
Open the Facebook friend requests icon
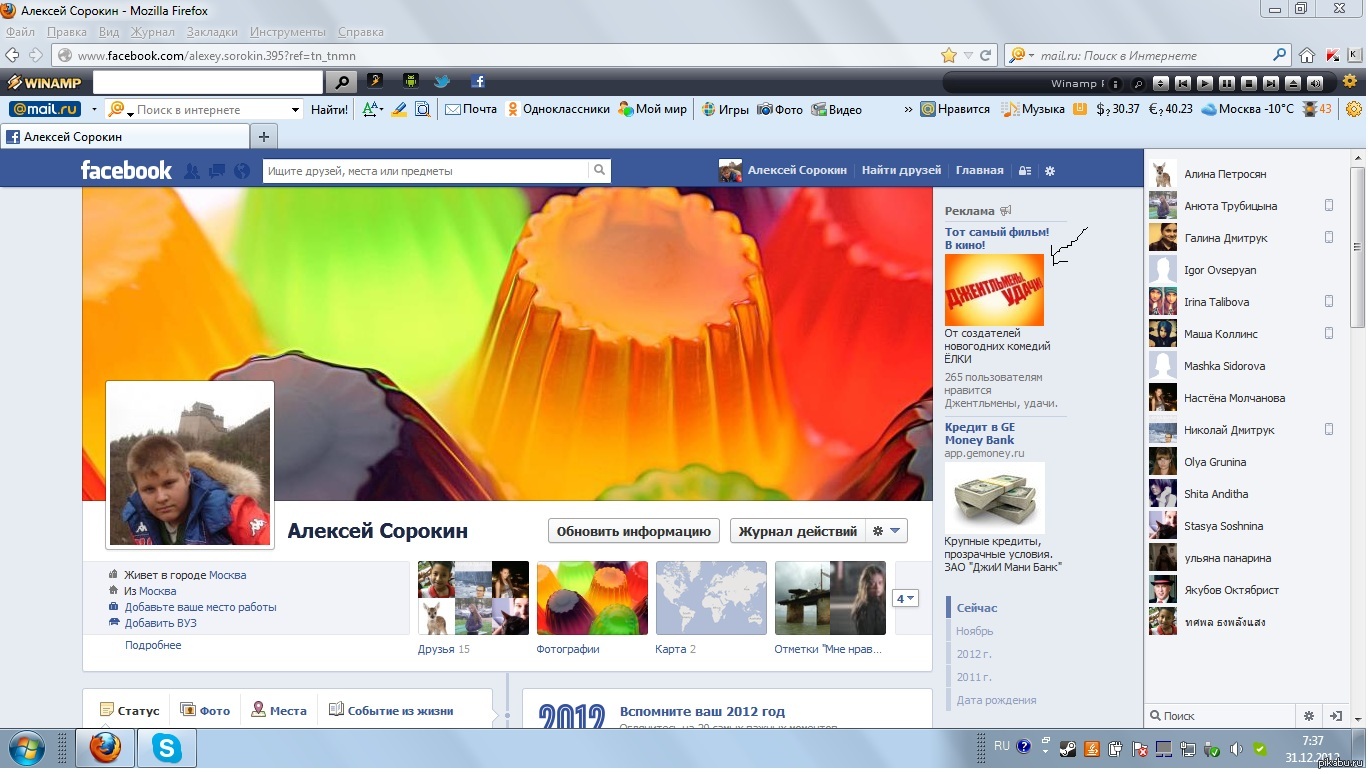pyautogui.click(x=192, y=171)
